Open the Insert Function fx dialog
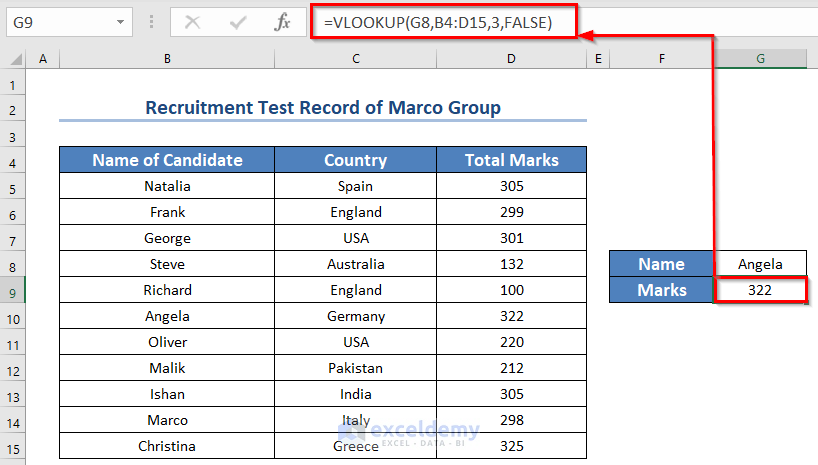818x465 pixels. pyautogui.click(x=283, y=21)
